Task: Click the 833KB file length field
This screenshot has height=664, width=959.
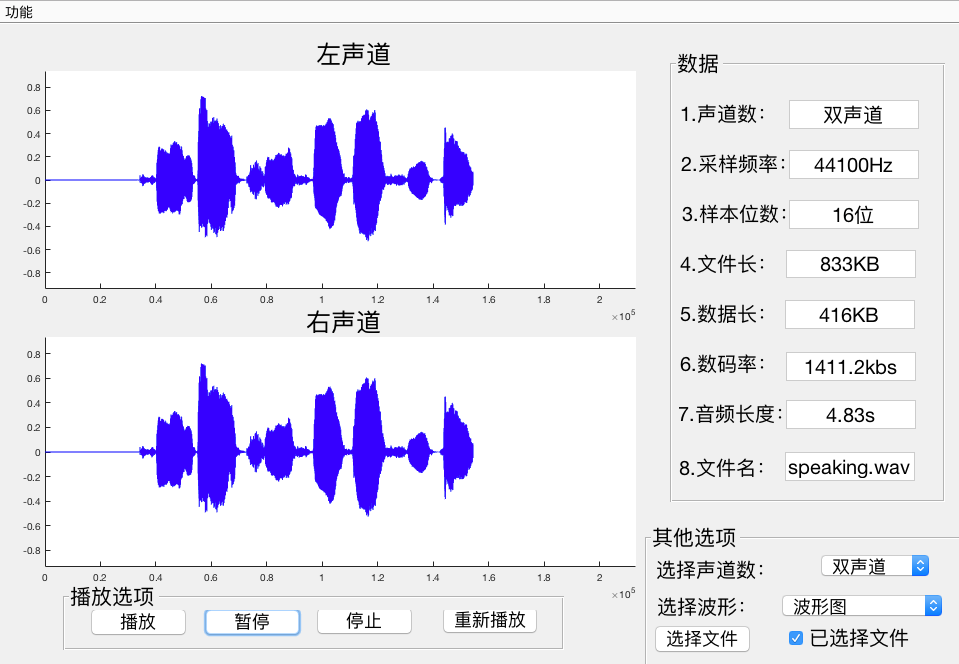Action: click(853, 264)
